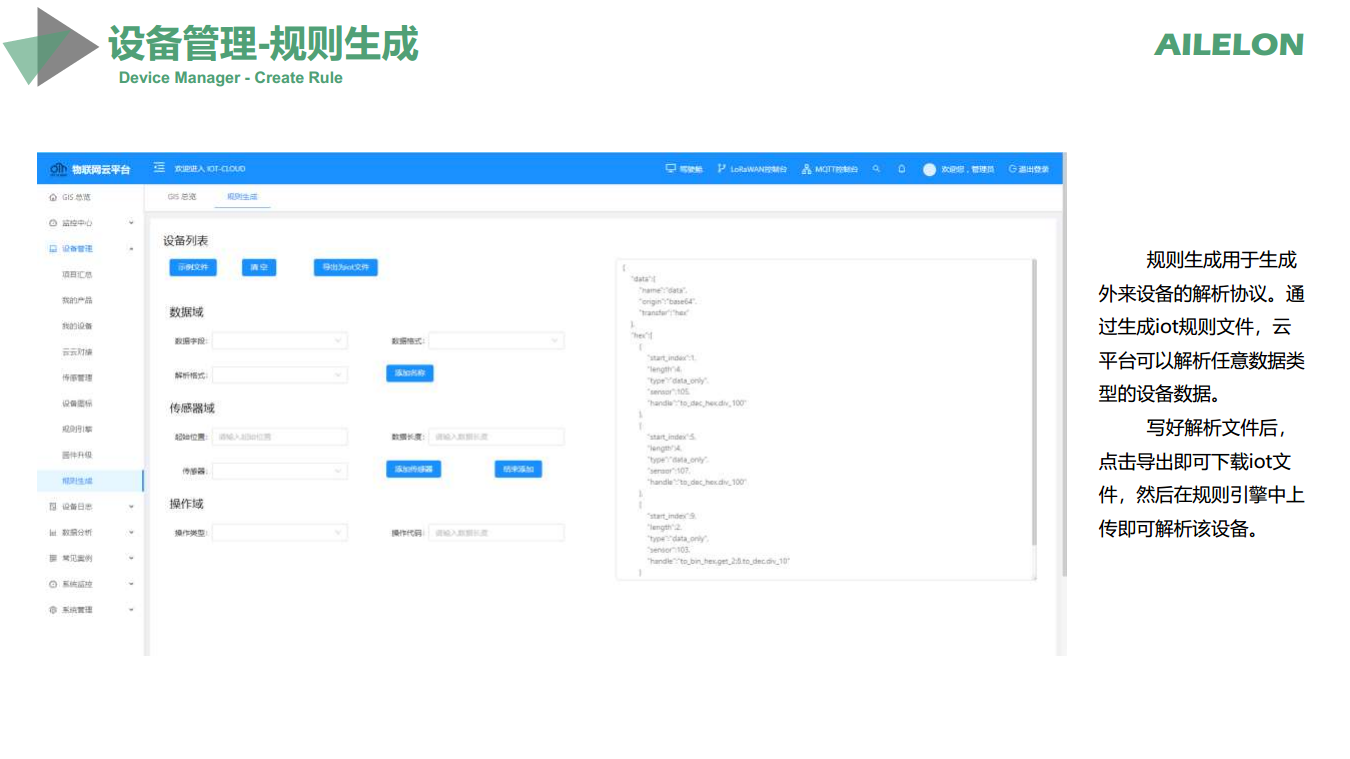Open the 传感器 dropdown
The image size is (1350, 759).
(280, 470)
